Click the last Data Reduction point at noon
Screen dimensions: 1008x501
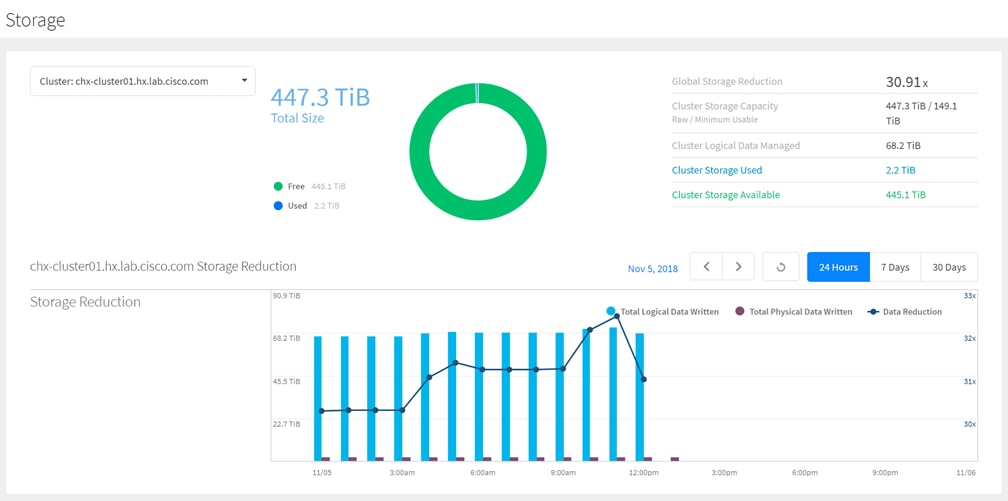pos(644,379)
